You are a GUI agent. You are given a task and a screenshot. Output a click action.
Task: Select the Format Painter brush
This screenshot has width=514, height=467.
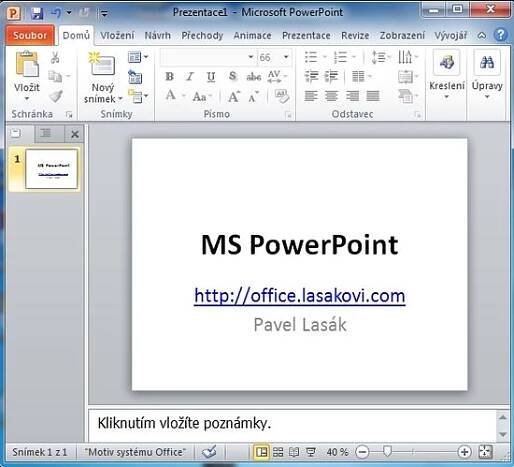[55, 97]
